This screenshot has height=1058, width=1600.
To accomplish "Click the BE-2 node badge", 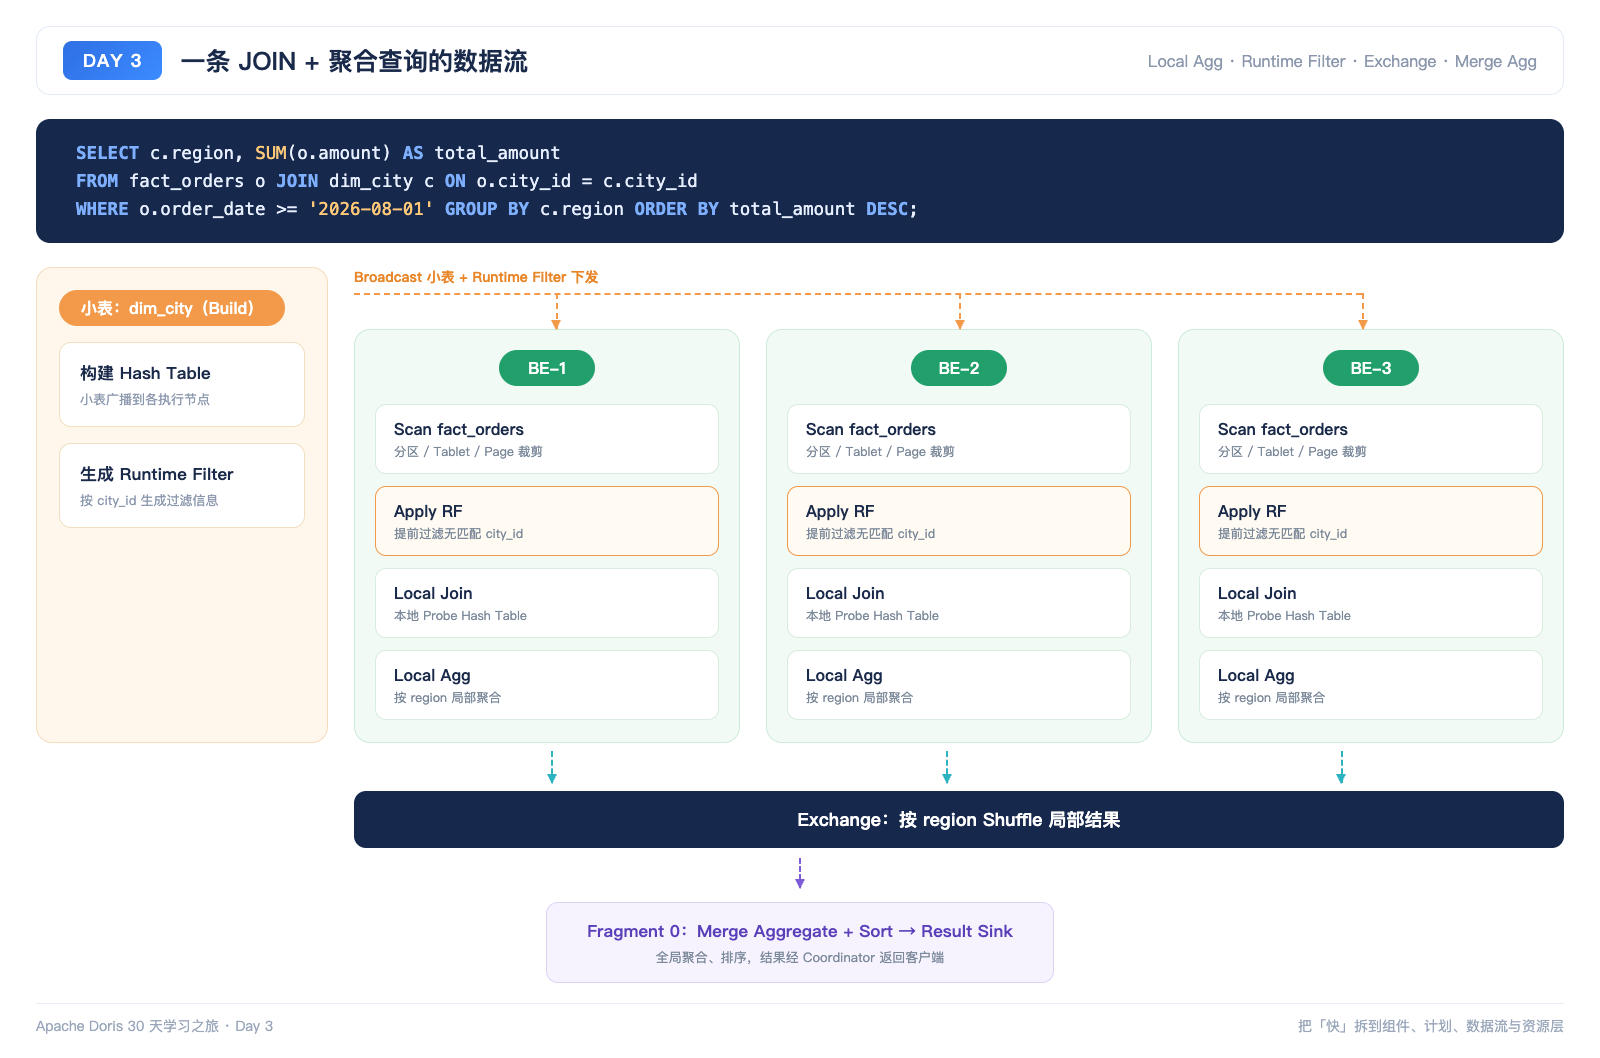I will [x=959, y=368].
